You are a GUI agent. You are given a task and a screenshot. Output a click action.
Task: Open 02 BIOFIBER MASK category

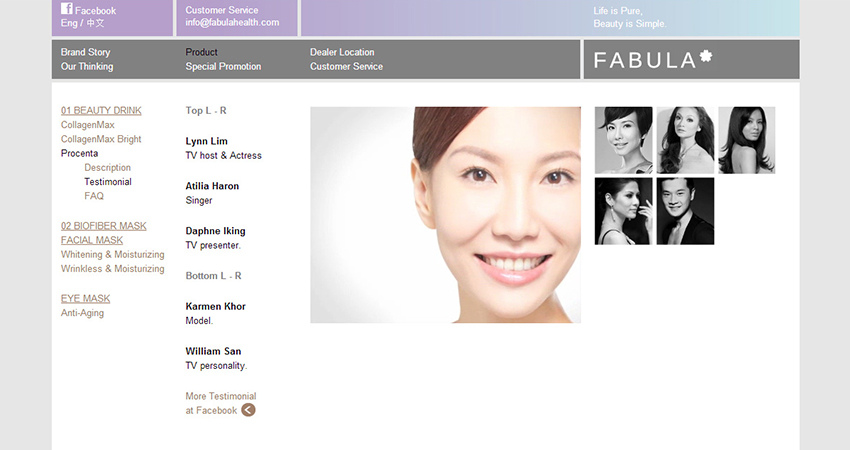tap(104, 226)
